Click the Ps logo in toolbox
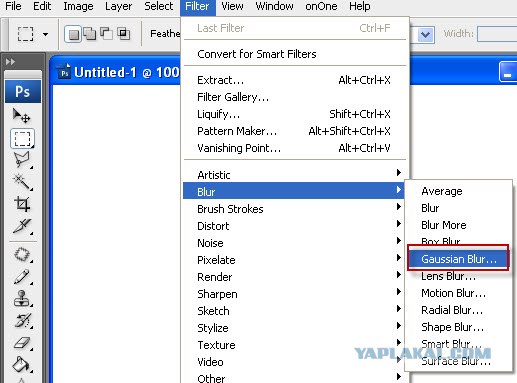517x383 pixels. point(23,91)
